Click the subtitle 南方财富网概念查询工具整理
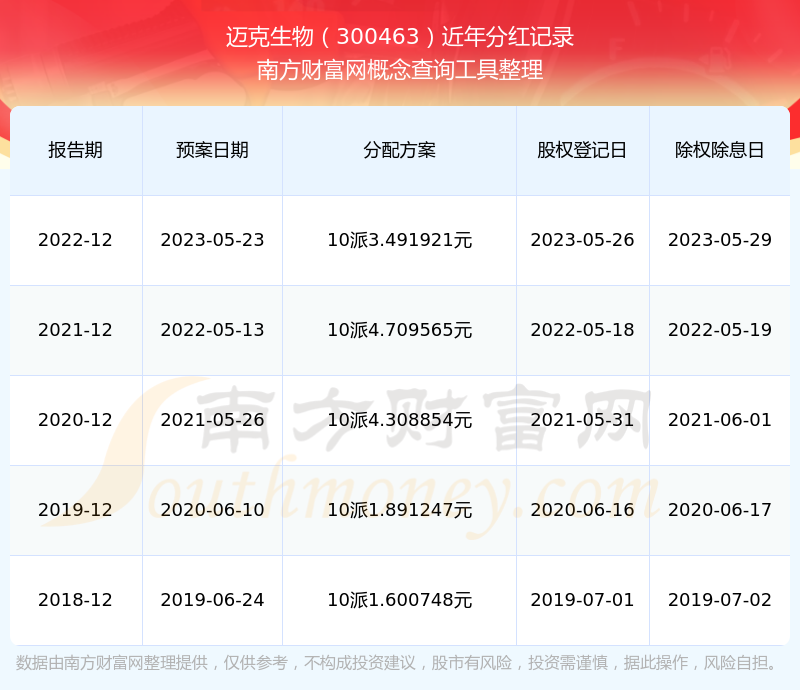Screen dimensions: 800x690 click(400, 70)
